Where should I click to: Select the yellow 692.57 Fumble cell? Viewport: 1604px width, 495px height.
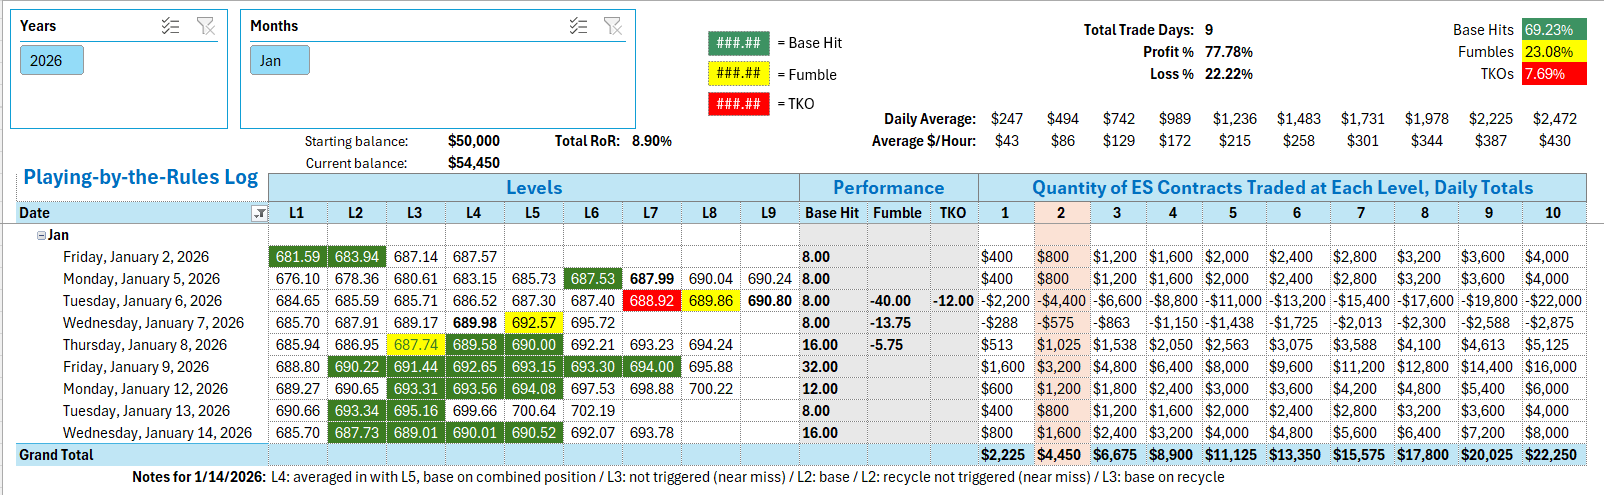pos(533,323)
